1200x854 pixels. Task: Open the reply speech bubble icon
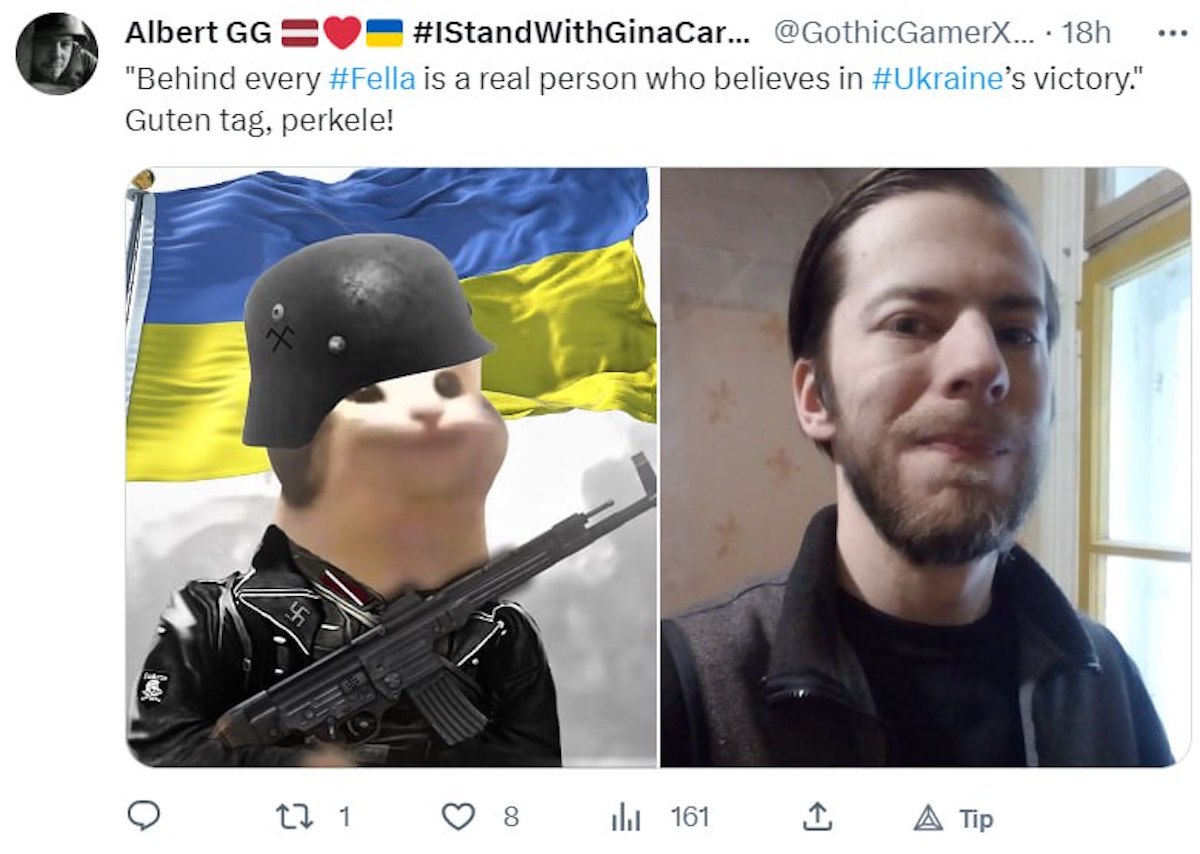pos(145,817)
